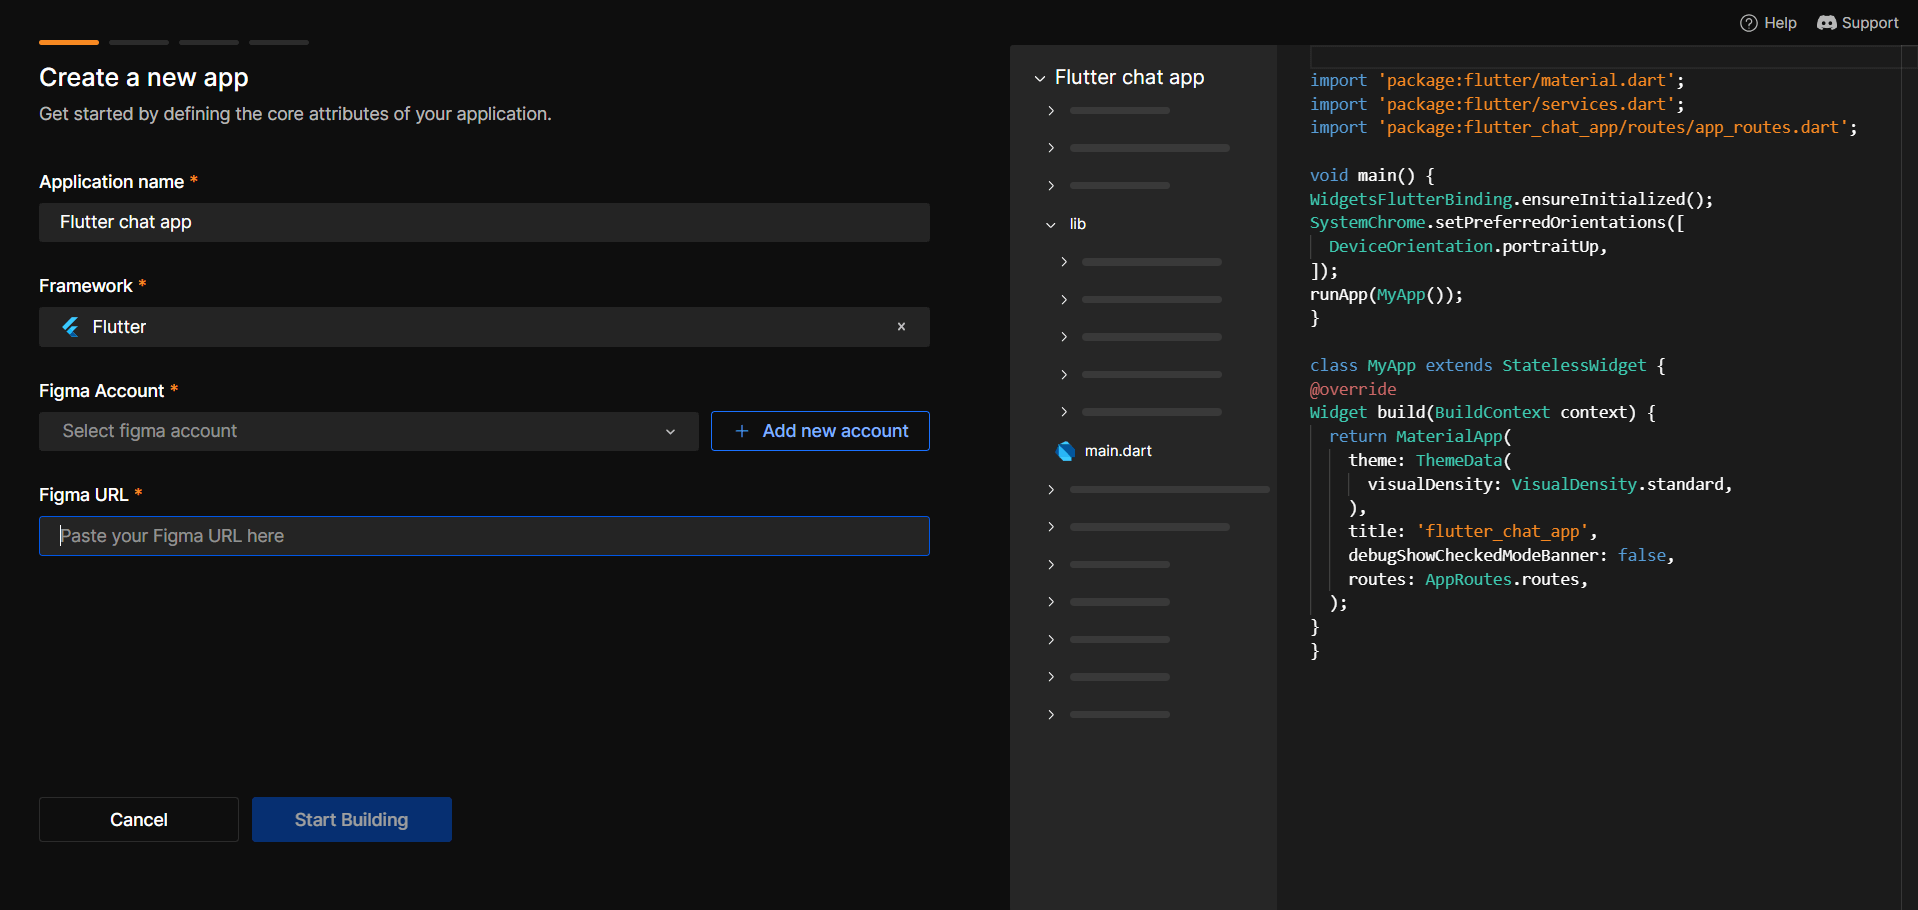Click Add new account button
This screenshot has height=910, width=1918.
[x=820, y=431]
